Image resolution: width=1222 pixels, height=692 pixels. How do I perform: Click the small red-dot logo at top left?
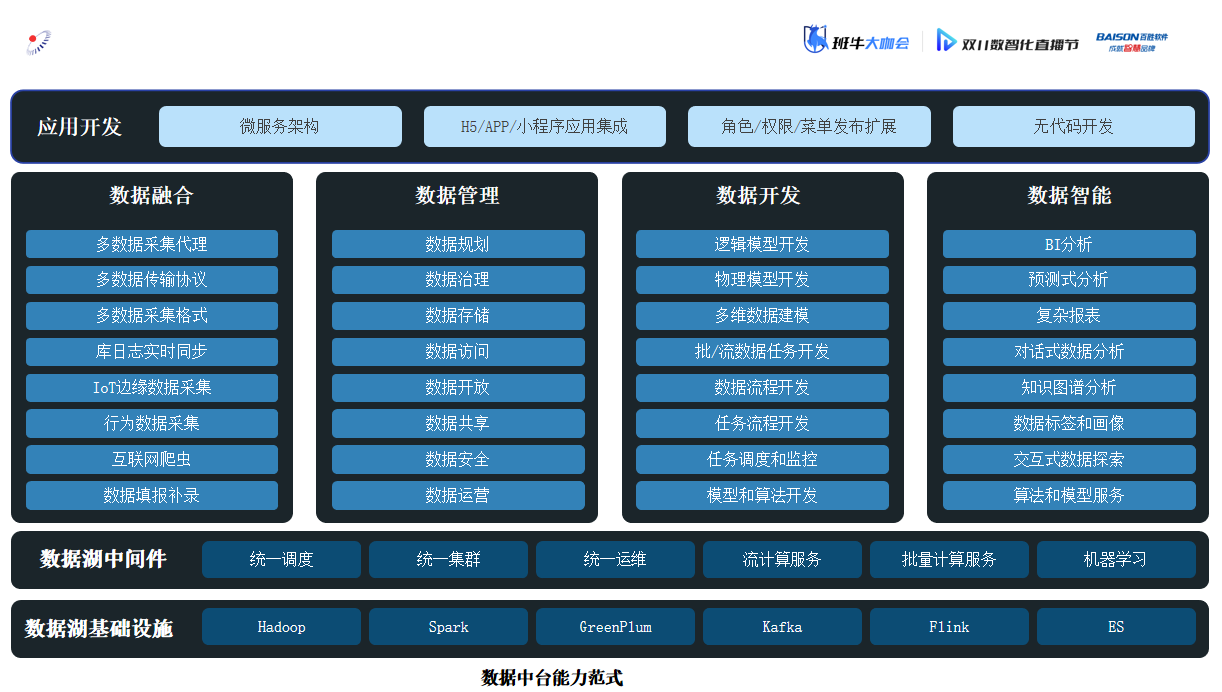pos(38,42)
